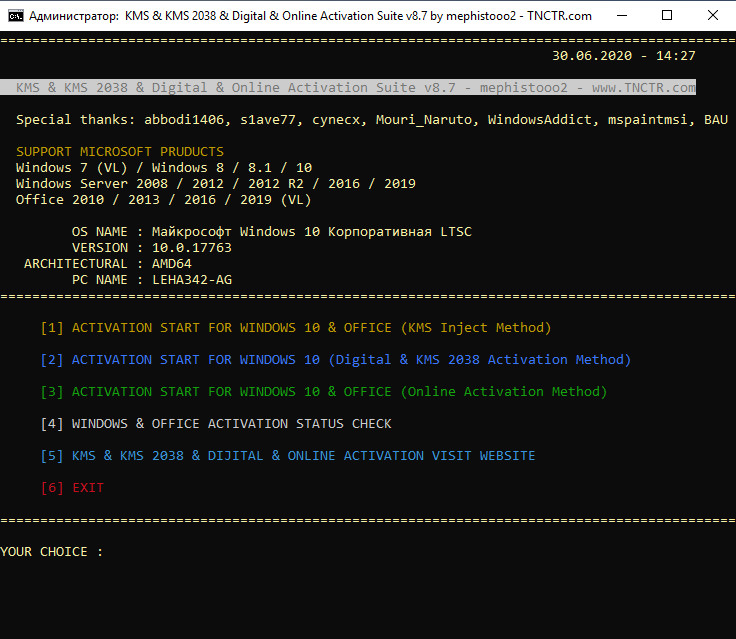Select option [4] Windows & Office Activation Status Check
The width and height of the screenshot is (736, 639).
coord(216,423)
